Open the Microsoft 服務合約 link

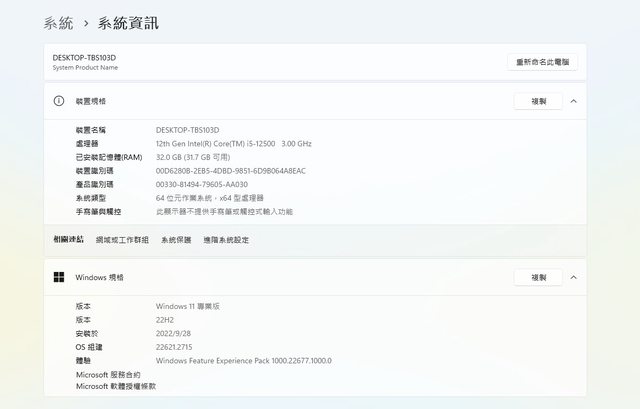click(x=108, y=374)
